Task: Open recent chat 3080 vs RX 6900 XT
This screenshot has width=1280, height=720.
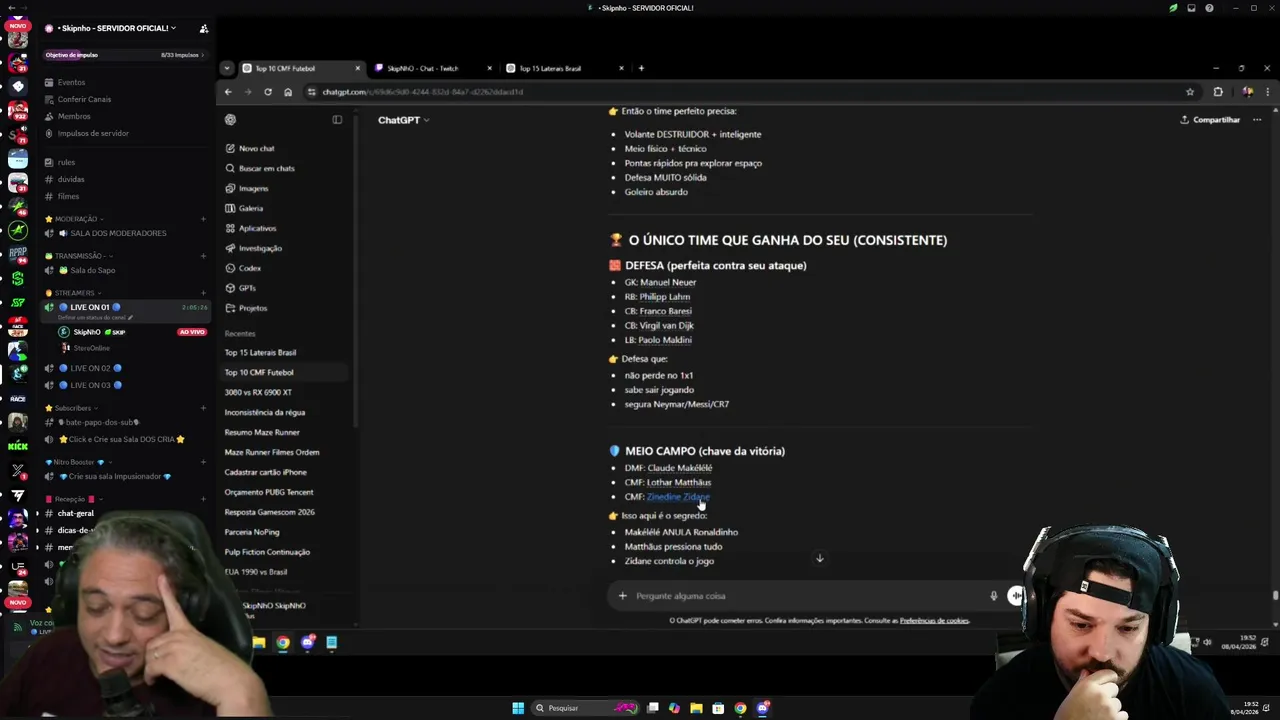Action: [x=258, y=392]
